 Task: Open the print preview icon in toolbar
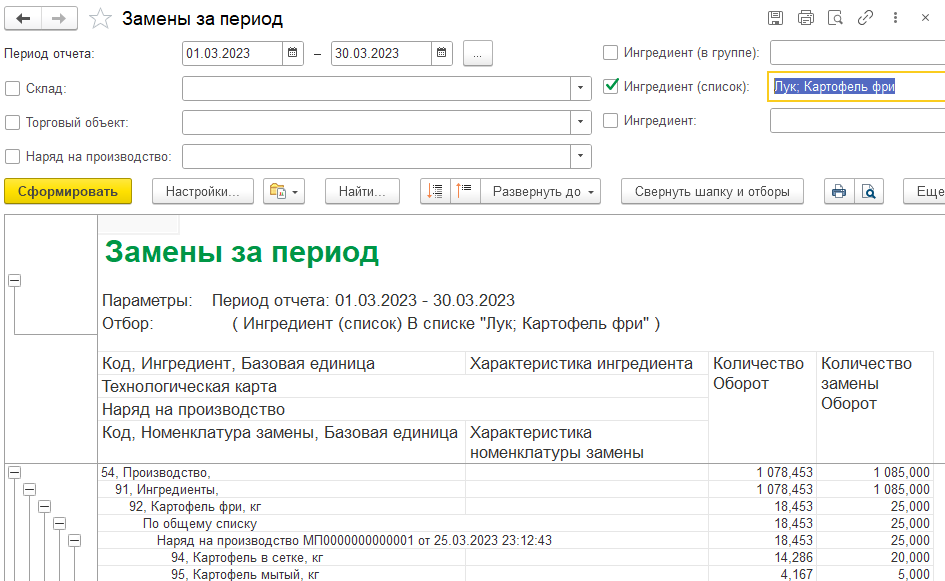[869, 191]
